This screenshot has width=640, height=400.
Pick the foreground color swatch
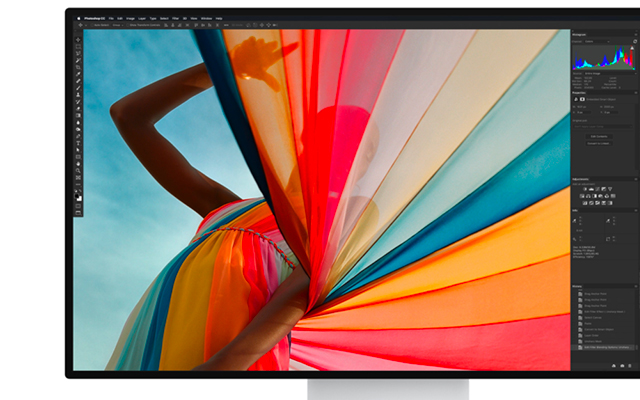77,196
